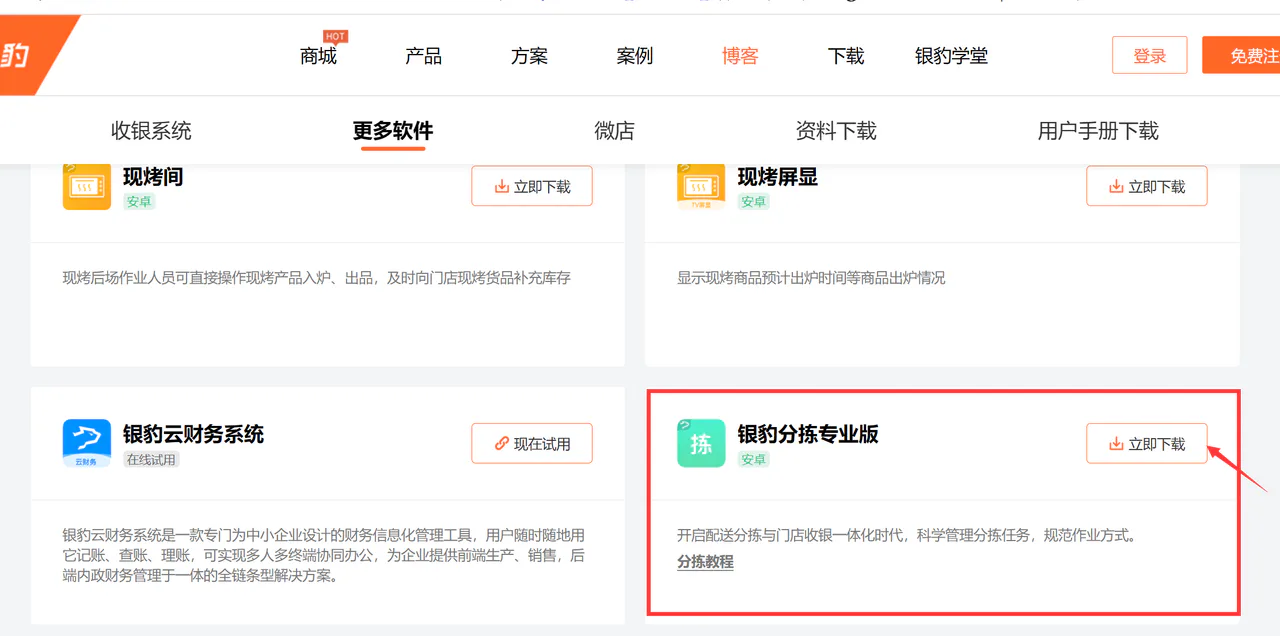Screen dimensions: 1280x636
Task: Click the 银豹云财务系统 blue app icon
Action: tap(87, 444)
